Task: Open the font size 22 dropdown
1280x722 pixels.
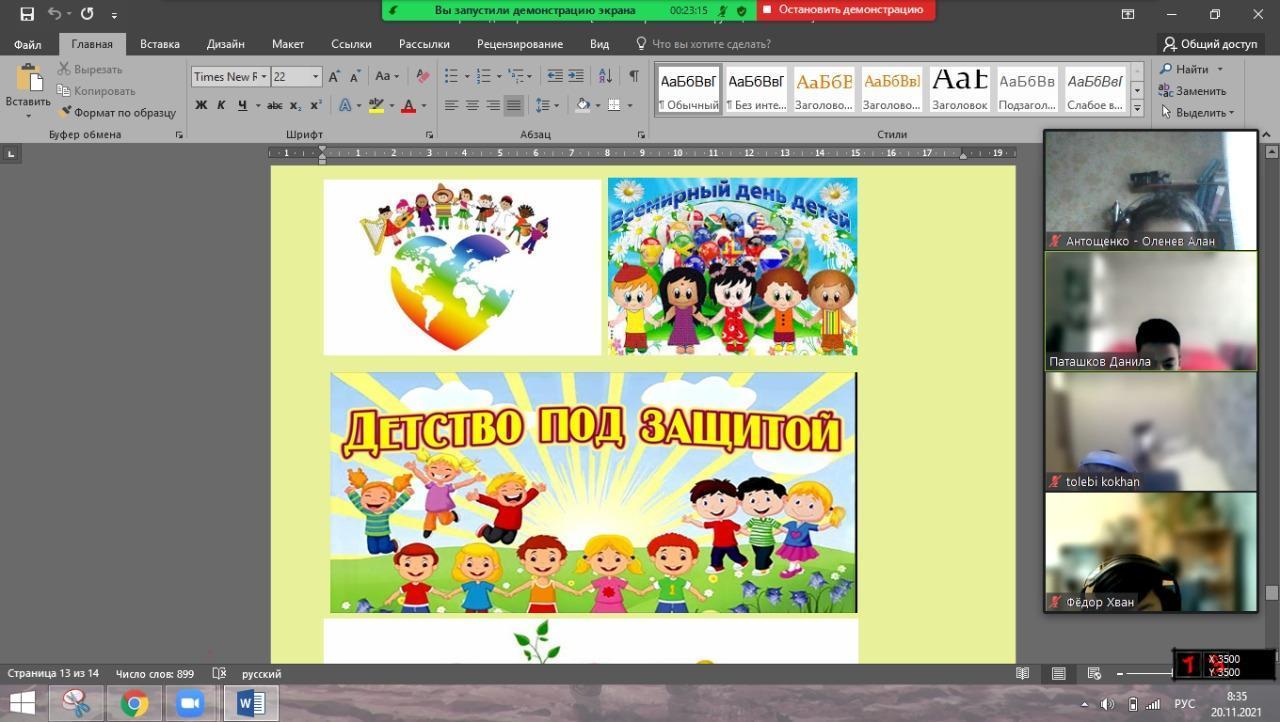Action: pyautogui.click(x=316, y=77)
